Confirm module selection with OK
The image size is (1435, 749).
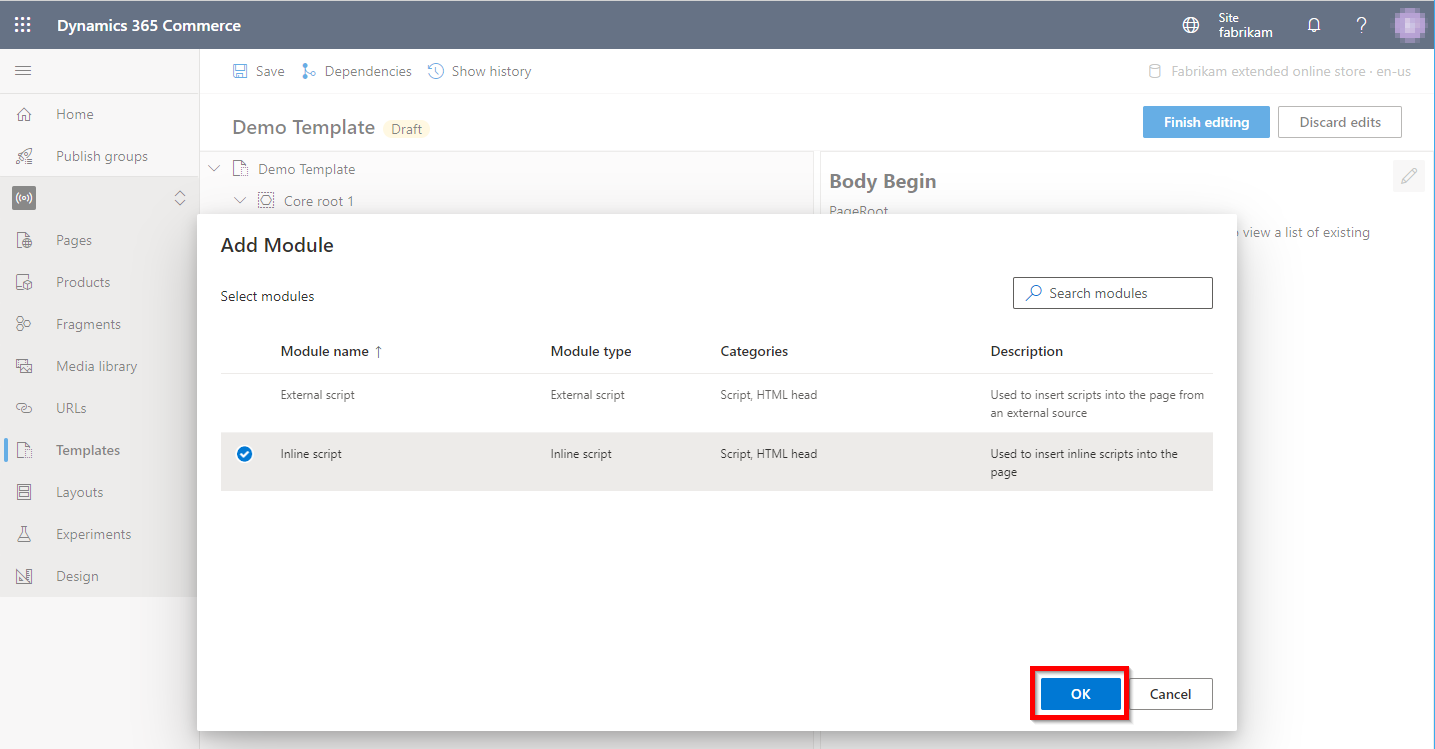1078,693
